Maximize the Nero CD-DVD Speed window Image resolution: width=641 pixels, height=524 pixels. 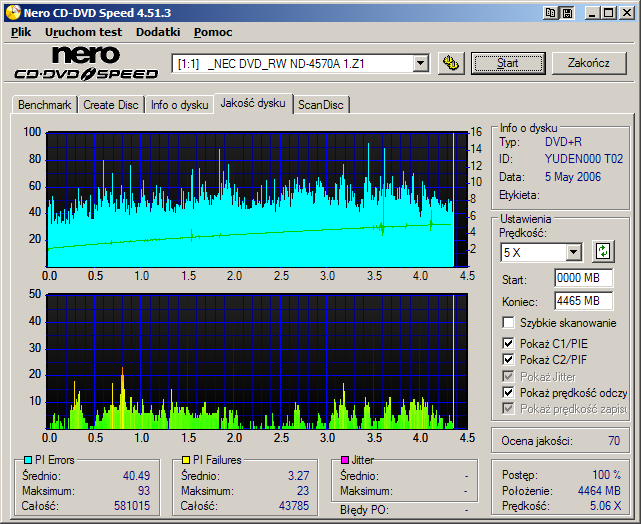pyautogui.click(x=608, y=13)
